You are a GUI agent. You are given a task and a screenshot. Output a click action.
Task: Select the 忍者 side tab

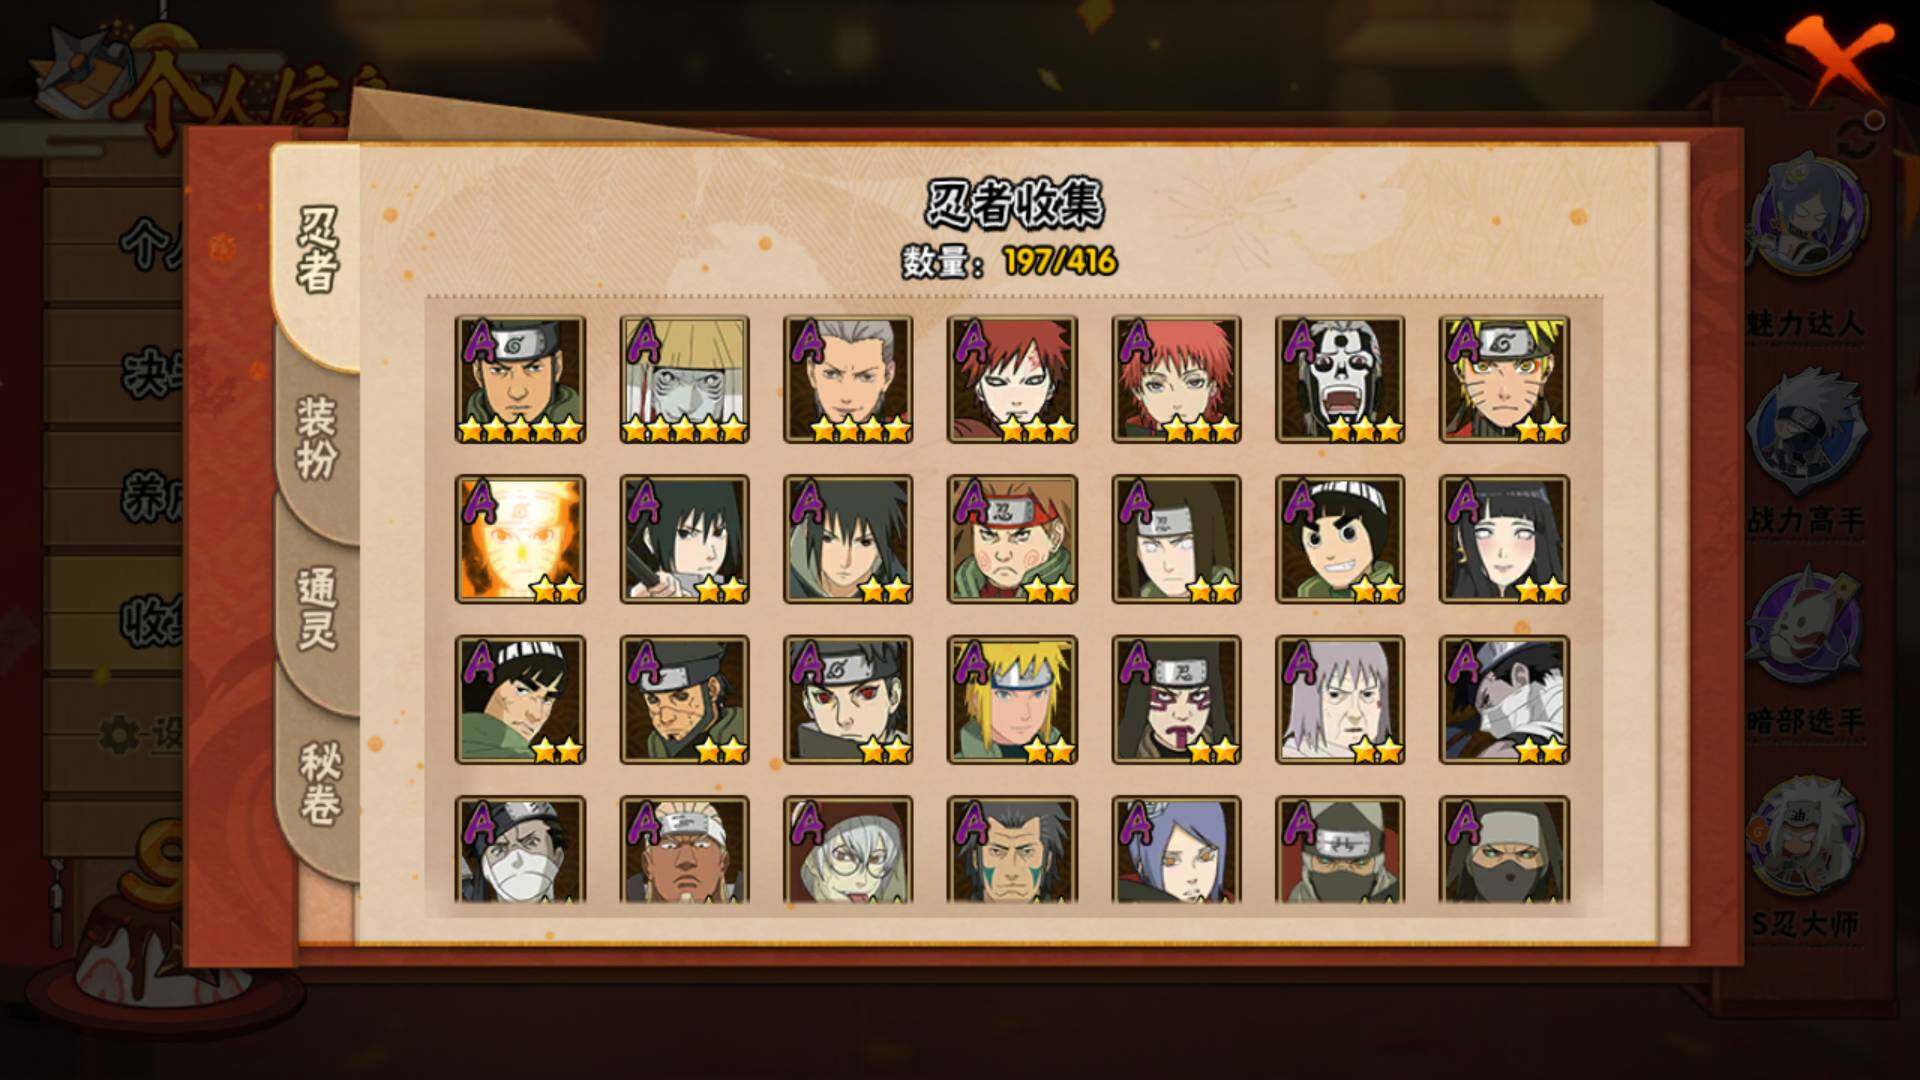click(x=318, y=252)
